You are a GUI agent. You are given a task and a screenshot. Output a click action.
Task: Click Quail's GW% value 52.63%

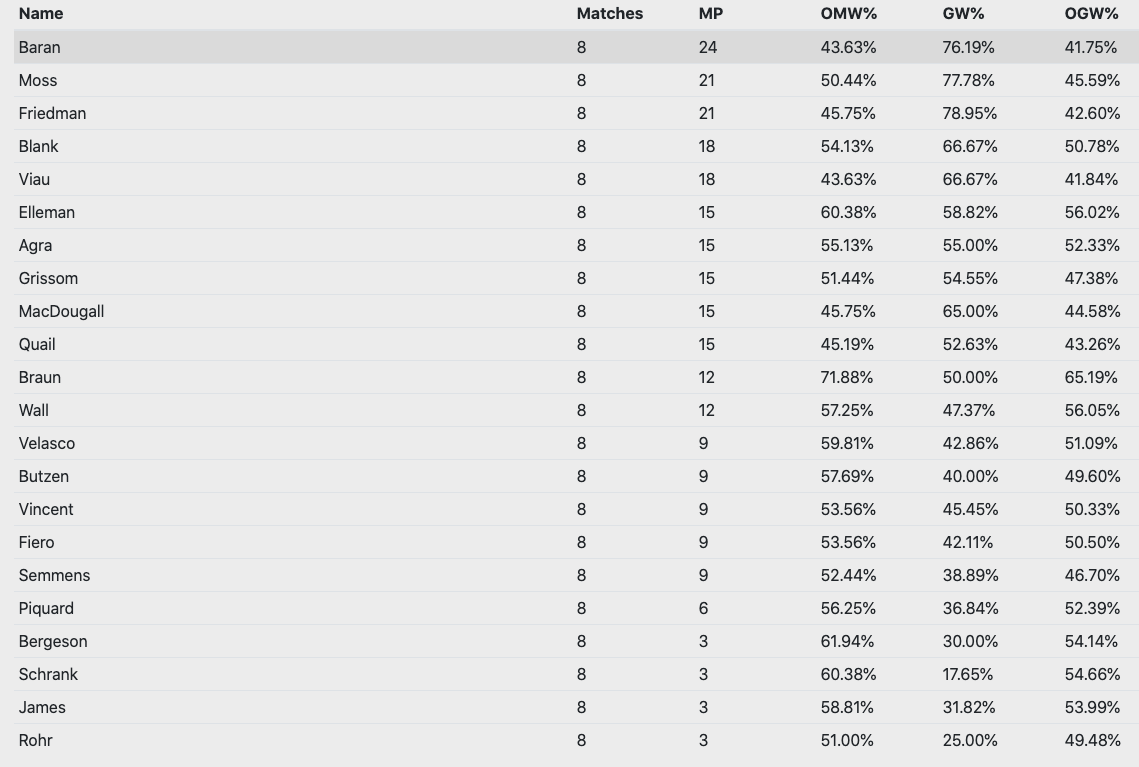click(970, 344)
